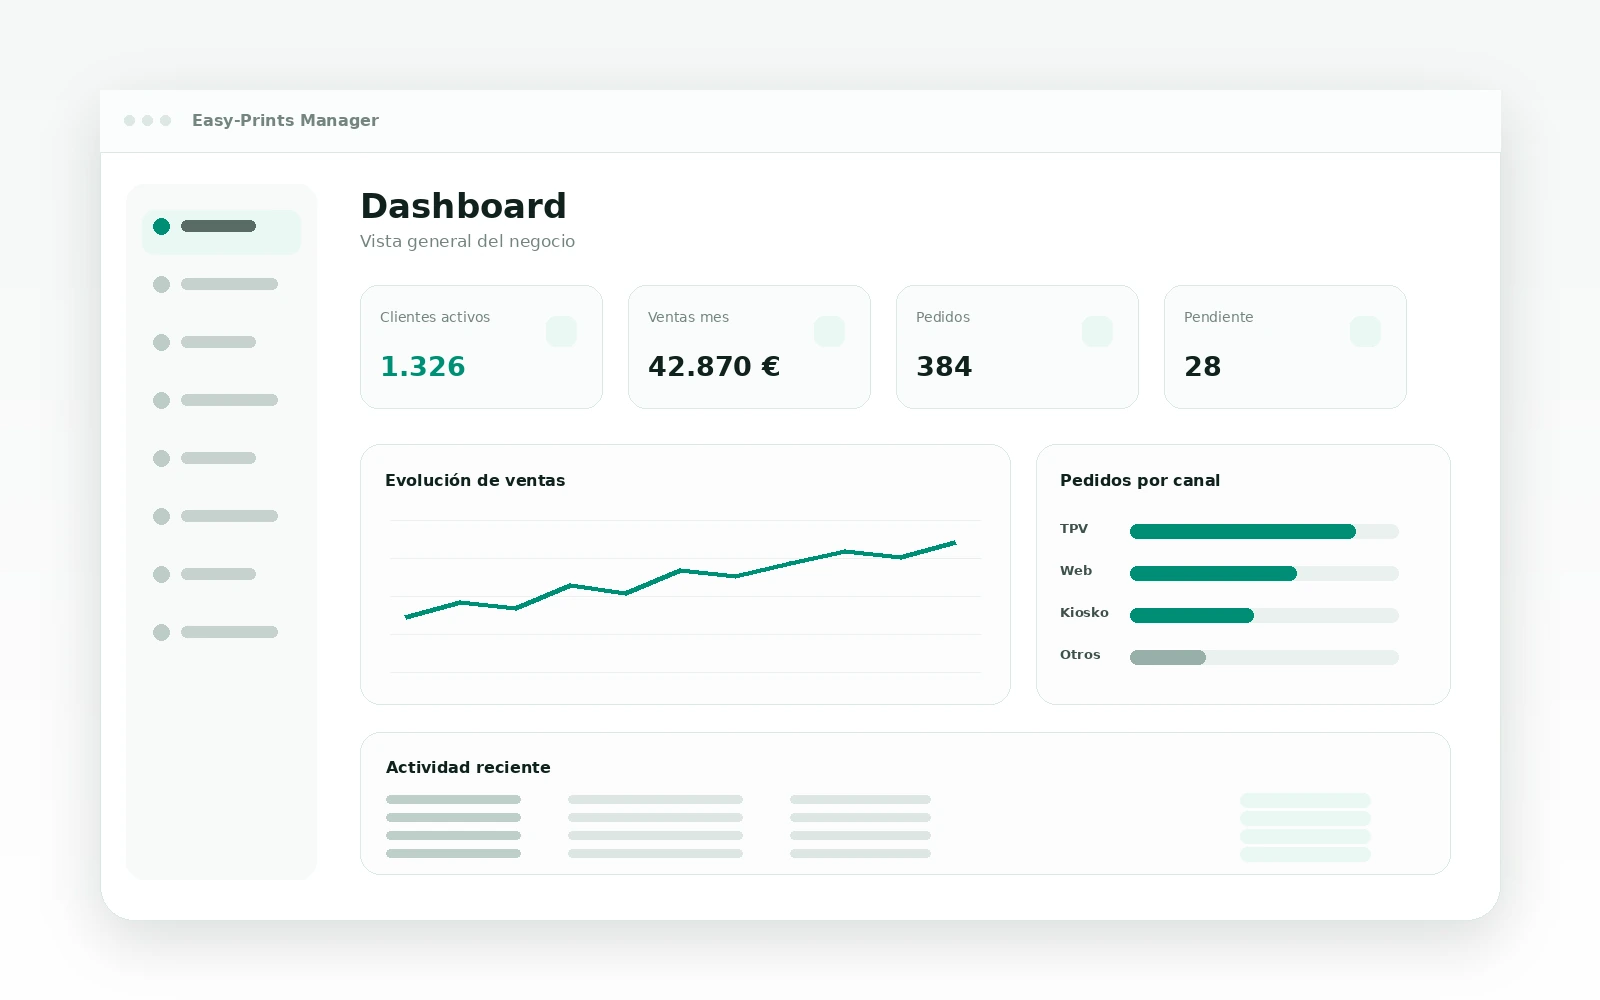Click the "Actividad reciente" heading
The image size is (1600, 1000).
pos(468,767)
